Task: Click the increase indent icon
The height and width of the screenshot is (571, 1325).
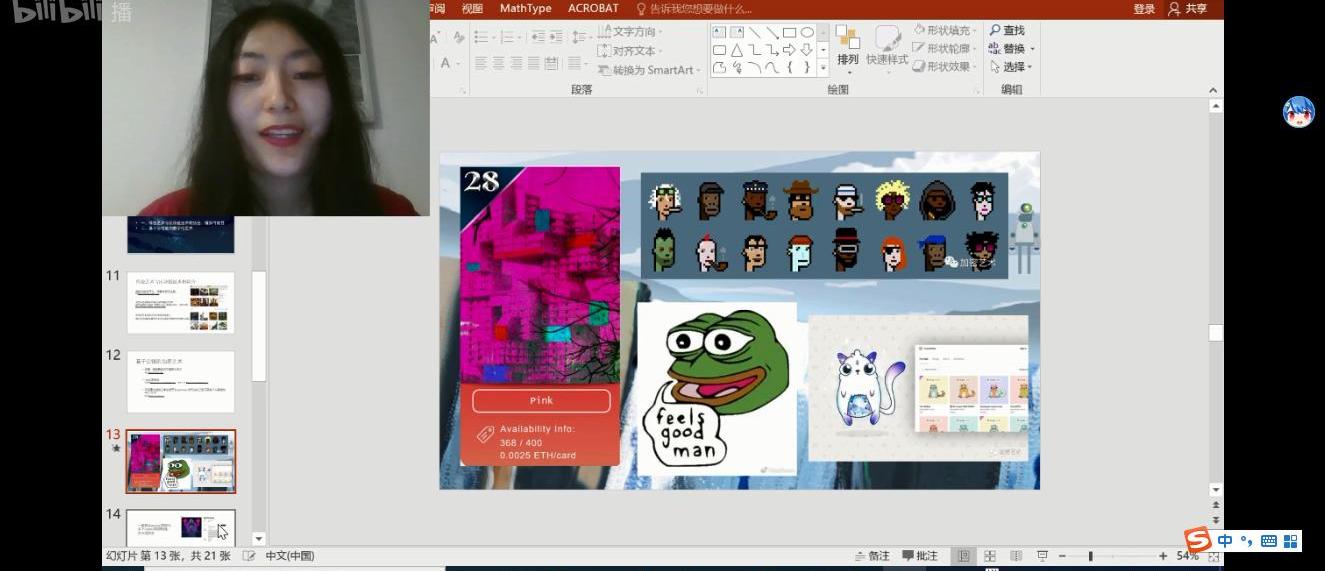Action: (x=555, y=37)
